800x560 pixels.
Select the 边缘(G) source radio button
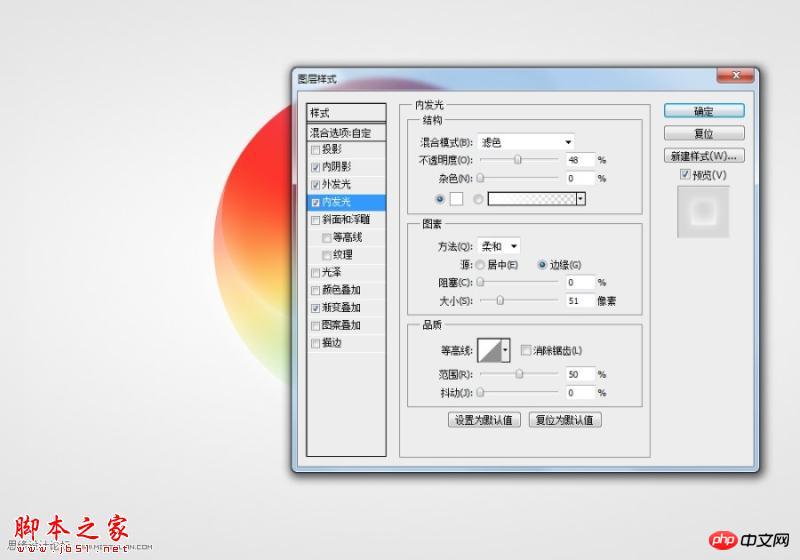542,265
